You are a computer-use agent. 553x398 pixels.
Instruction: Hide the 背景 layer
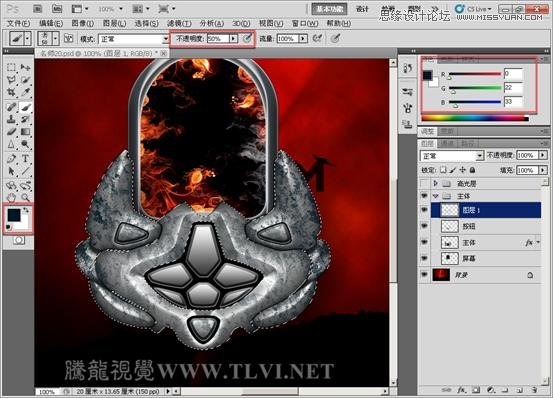[x=424, y=274]
